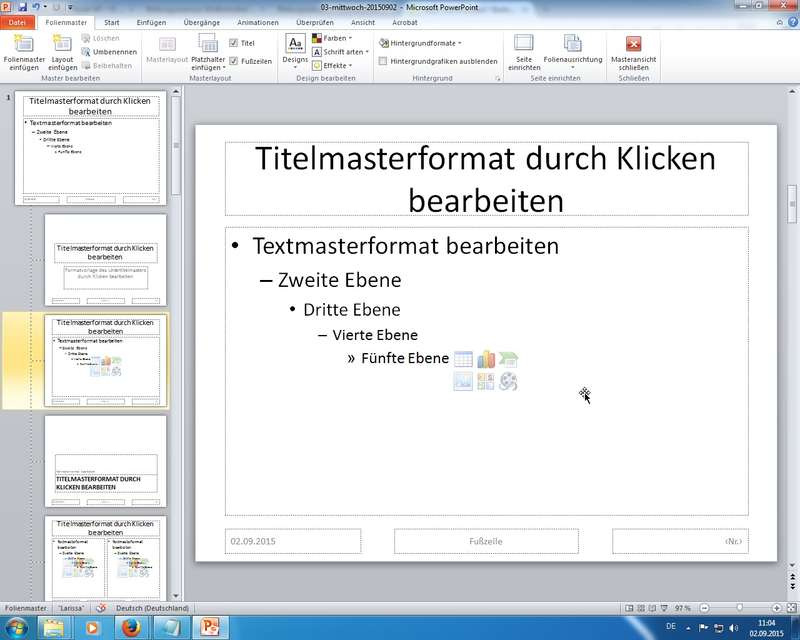Uncheck the Titel checkbox
This screenshot has height=640, width=800.
[234, 43]
